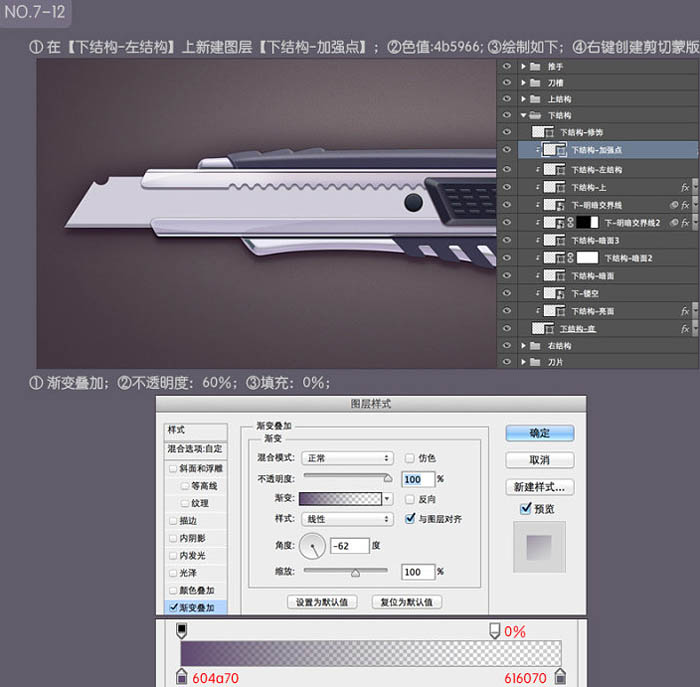Enable 光泽 effect checkbox
The width and height of the screenshot is (700, 687).
(x=173, y=573)
